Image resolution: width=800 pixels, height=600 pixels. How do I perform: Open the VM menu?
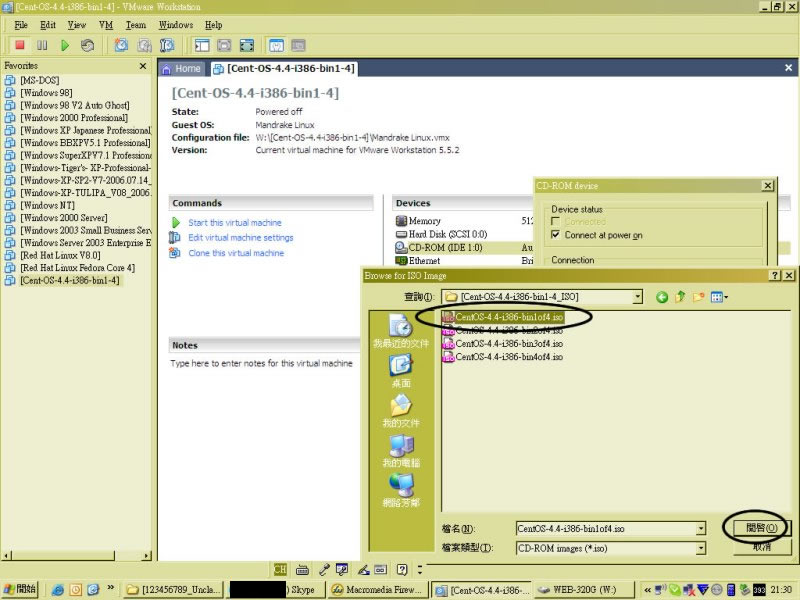(x=106, y=25)
